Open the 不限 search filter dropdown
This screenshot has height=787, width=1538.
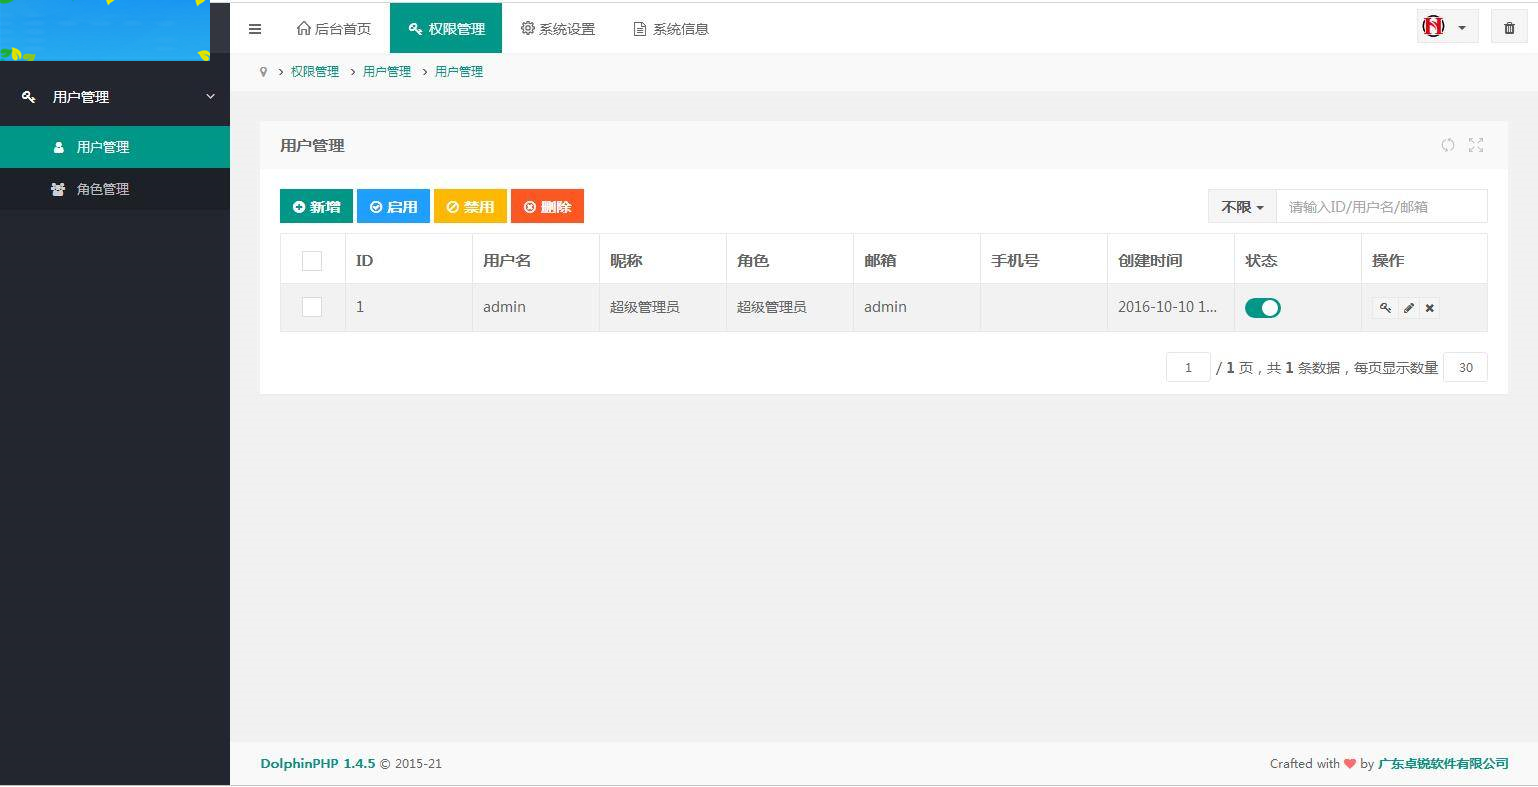pyautogui.click(x=1240, y=206)
